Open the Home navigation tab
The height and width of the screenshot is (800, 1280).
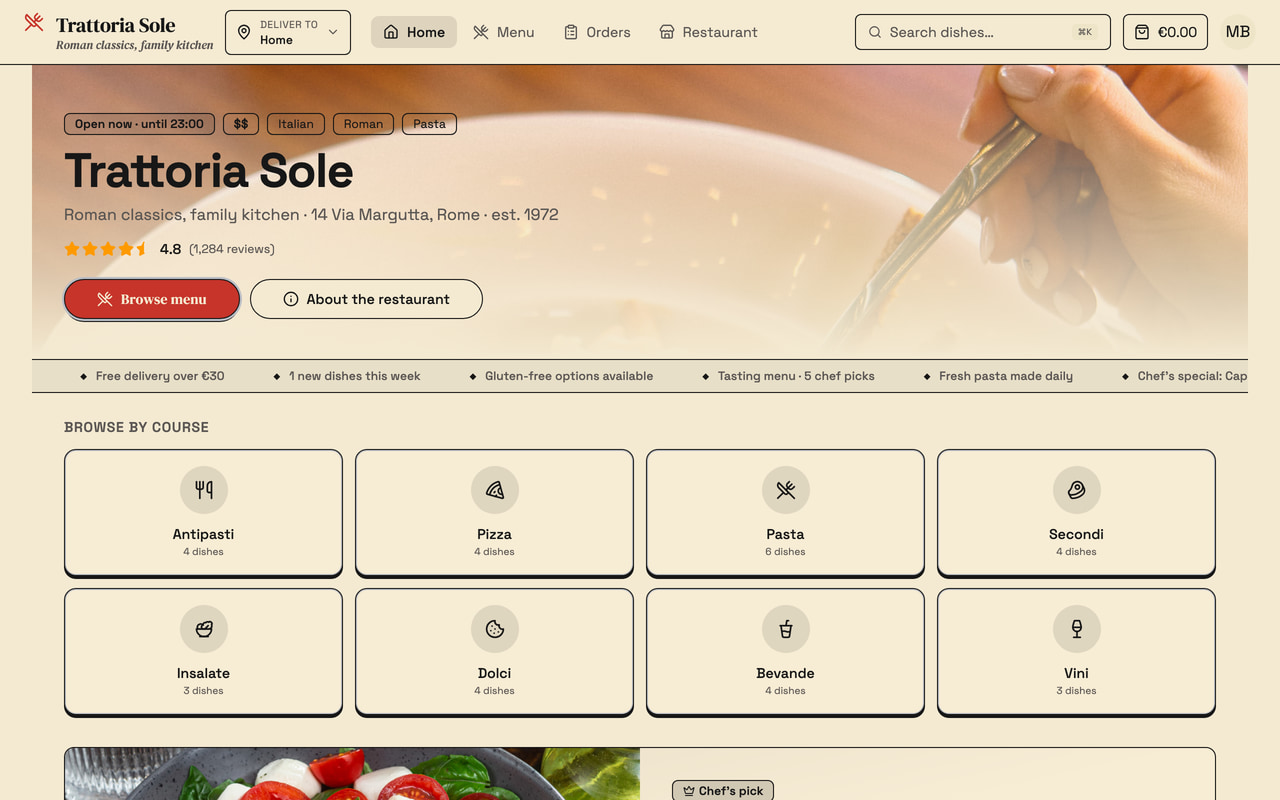click(x=414, y=32)
